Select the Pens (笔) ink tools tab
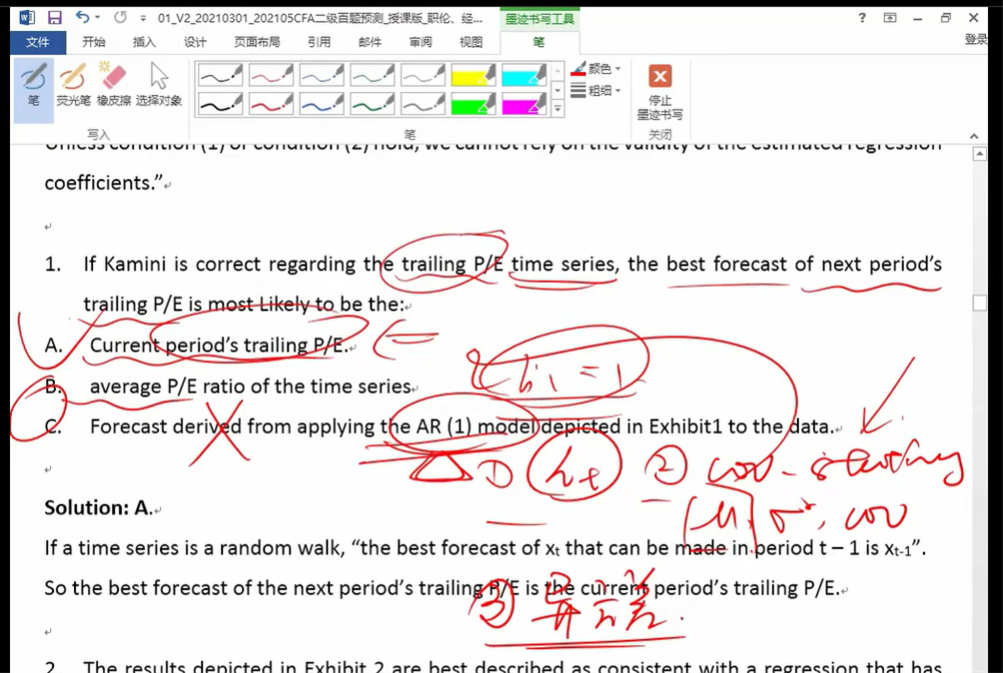Image resolution: width=1003 pixels, height=673 pixels. pos(539,42)
